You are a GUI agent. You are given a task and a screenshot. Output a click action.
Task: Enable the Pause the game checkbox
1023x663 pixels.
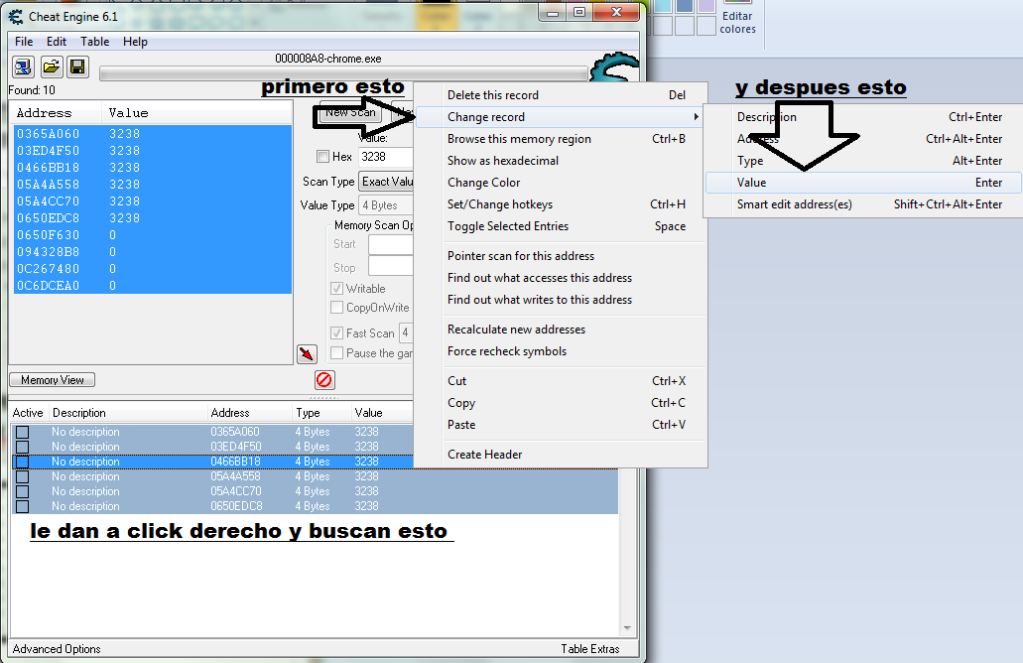[x=337, y=353]
